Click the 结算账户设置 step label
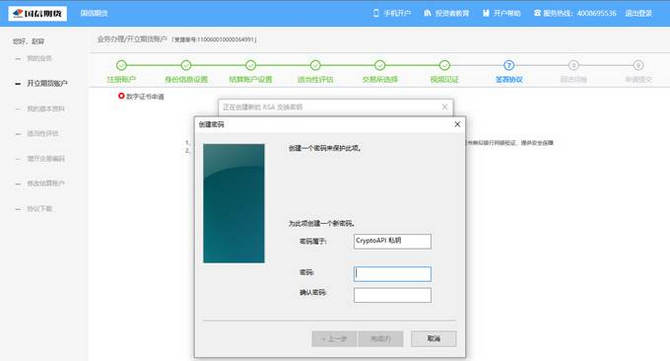 pyautogui.click(x=251, y=79)
